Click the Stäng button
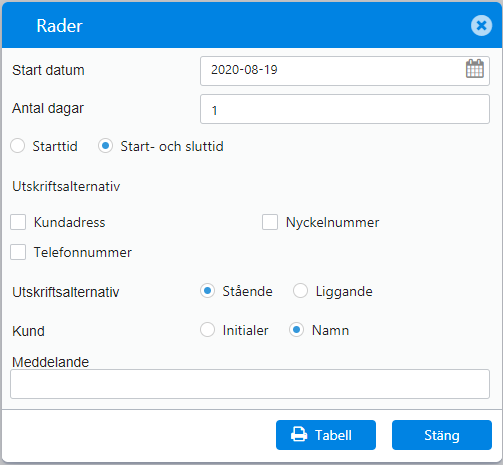The image size is (503, 465). point(442,435)
